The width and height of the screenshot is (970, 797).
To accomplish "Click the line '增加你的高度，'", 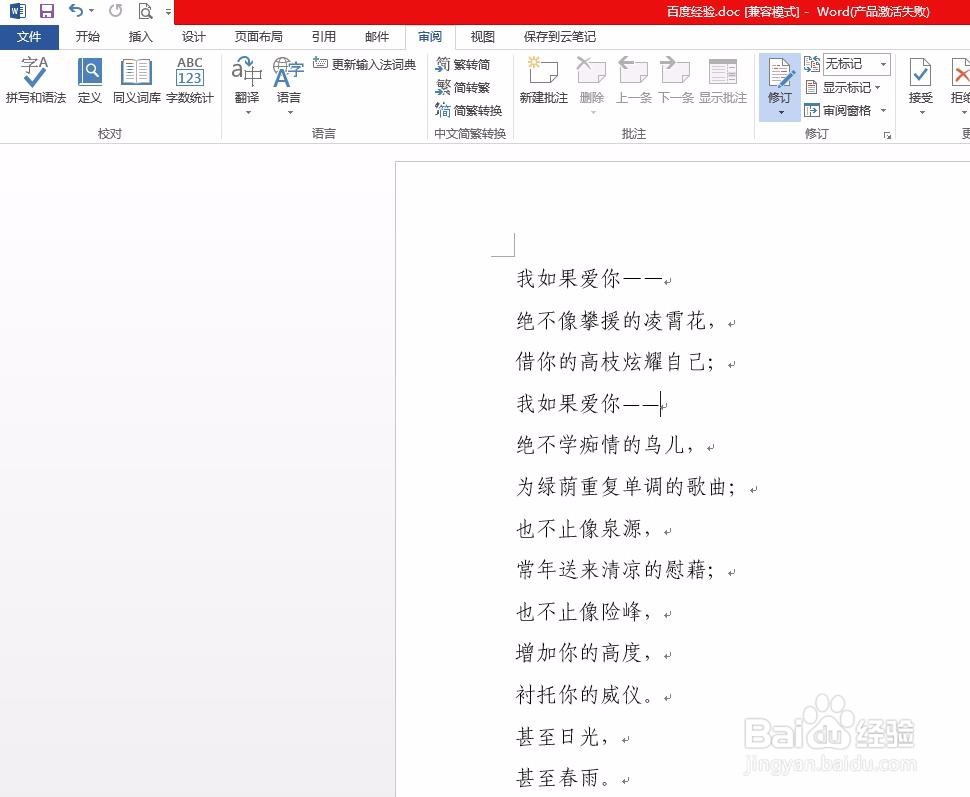I will tap(583, 652).
